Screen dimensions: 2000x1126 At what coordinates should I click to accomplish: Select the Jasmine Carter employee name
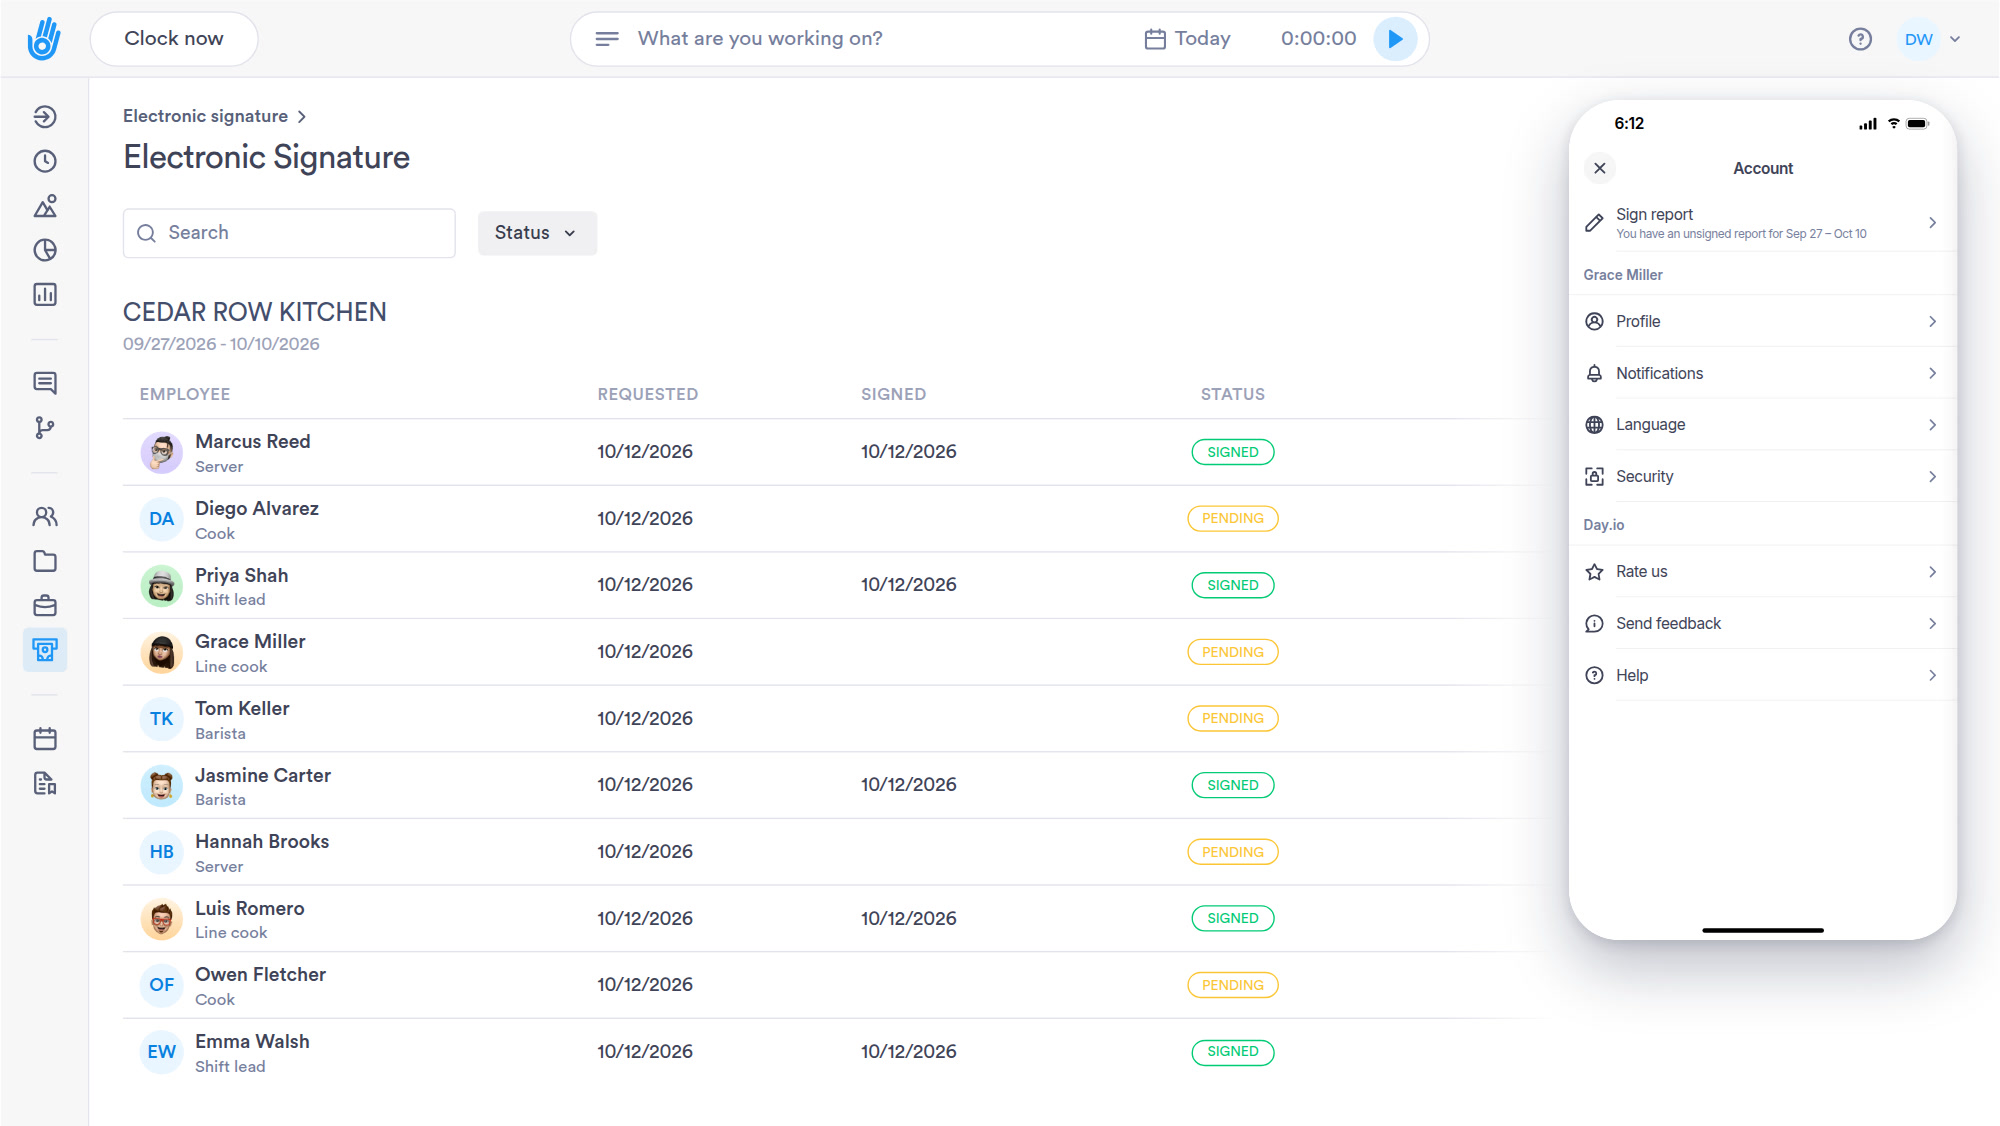[x=263, y=775]
